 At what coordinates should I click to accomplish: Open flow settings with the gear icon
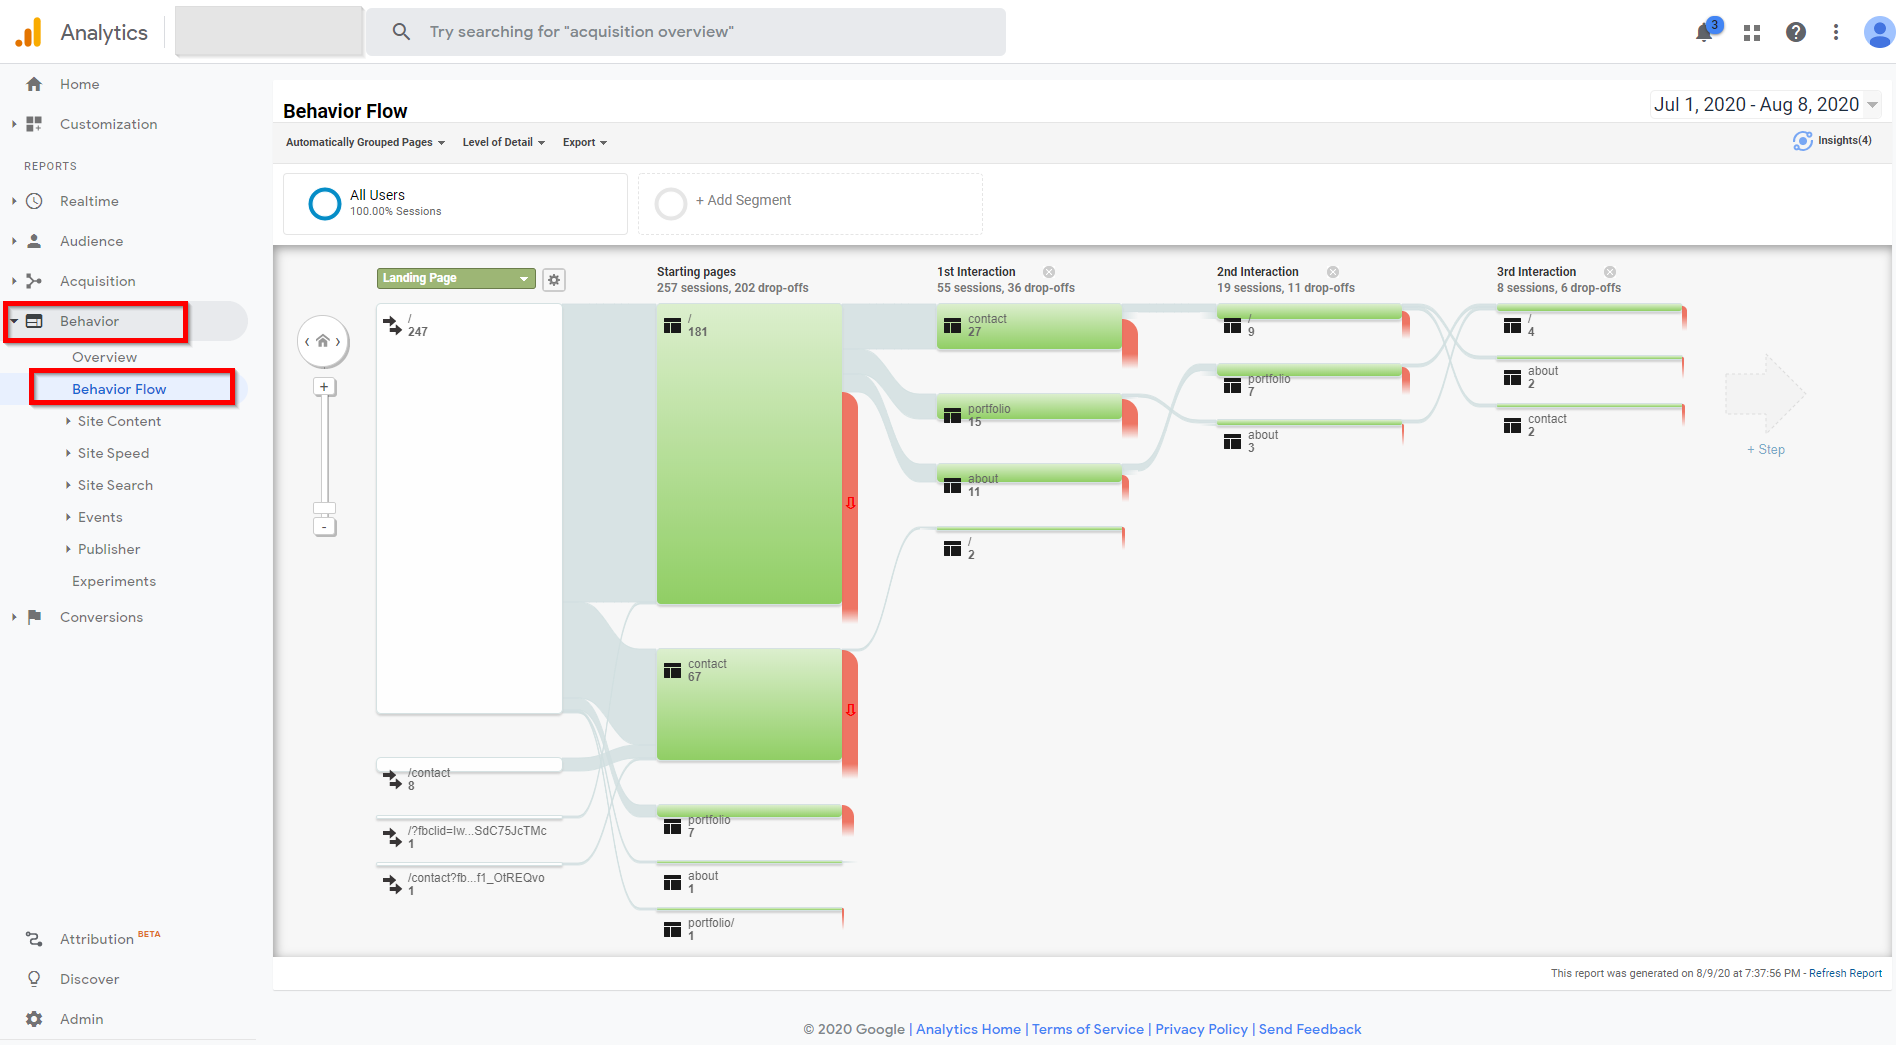coord(554,280)
